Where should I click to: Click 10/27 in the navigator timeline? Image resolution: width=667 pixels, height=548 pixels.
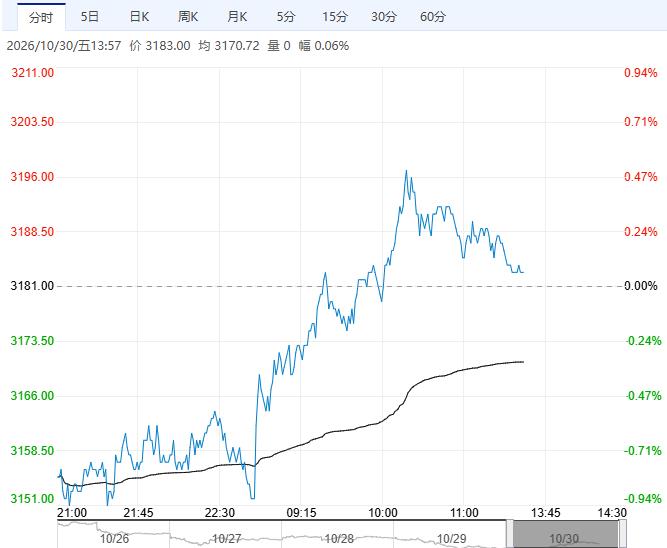click(226, 539)
